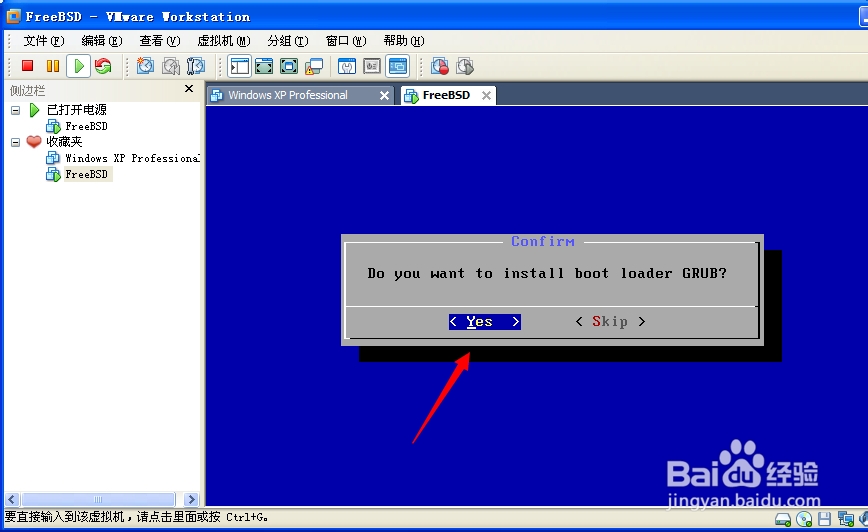
Task: Take a snapshot using the clock-with-star icon
Action: (145, 66)
